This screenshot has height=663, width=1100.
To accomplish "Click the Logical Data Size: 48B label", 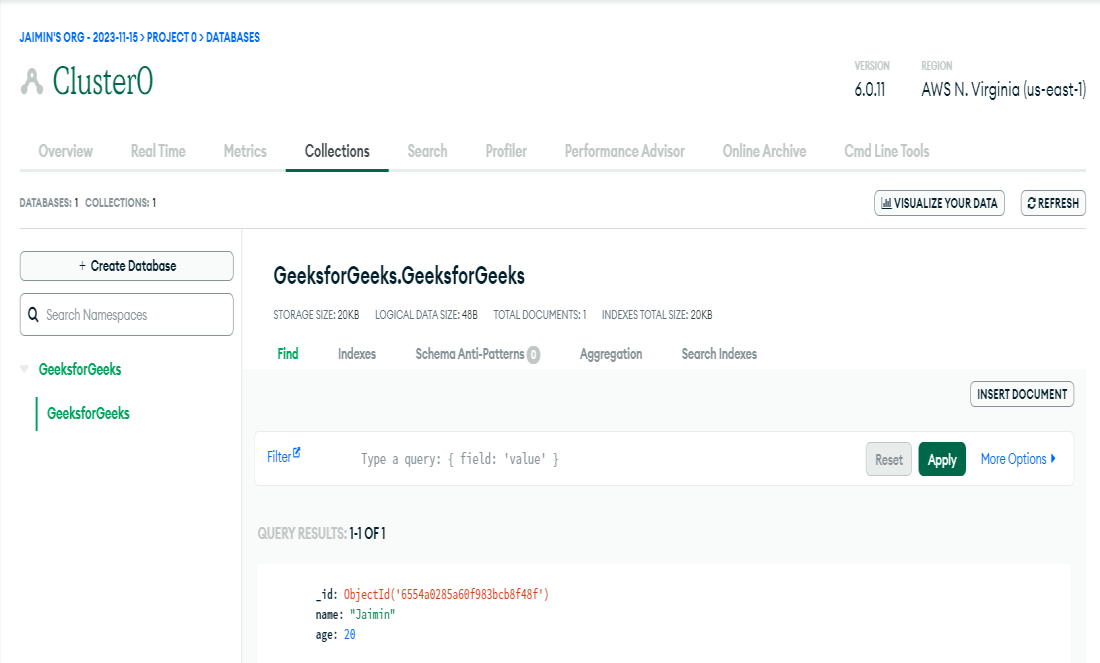I will (426, 315).
